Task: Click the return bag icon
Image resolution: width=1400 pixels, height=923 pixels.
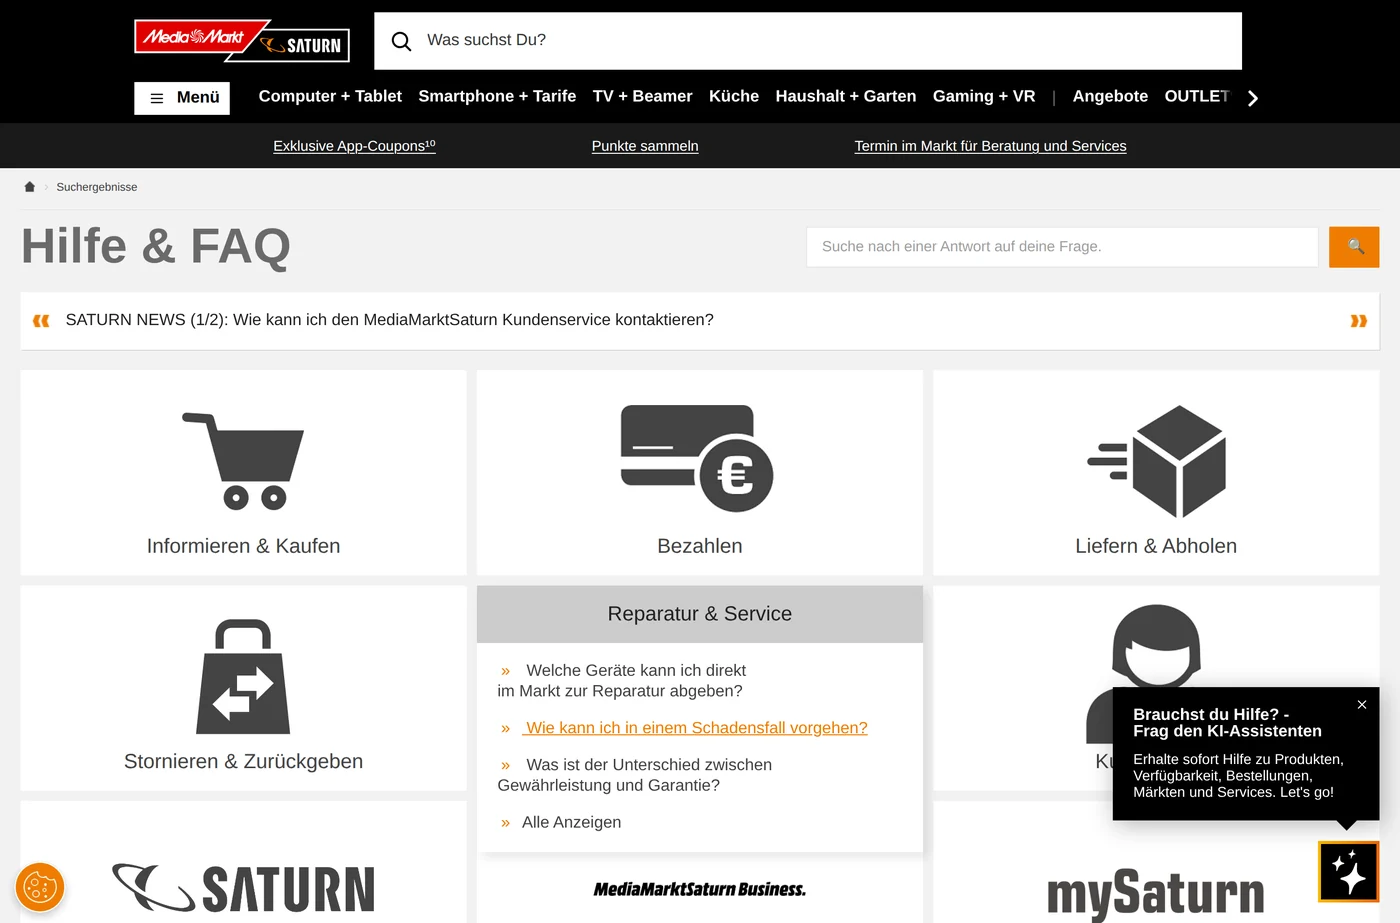Action: coord(243,677)
